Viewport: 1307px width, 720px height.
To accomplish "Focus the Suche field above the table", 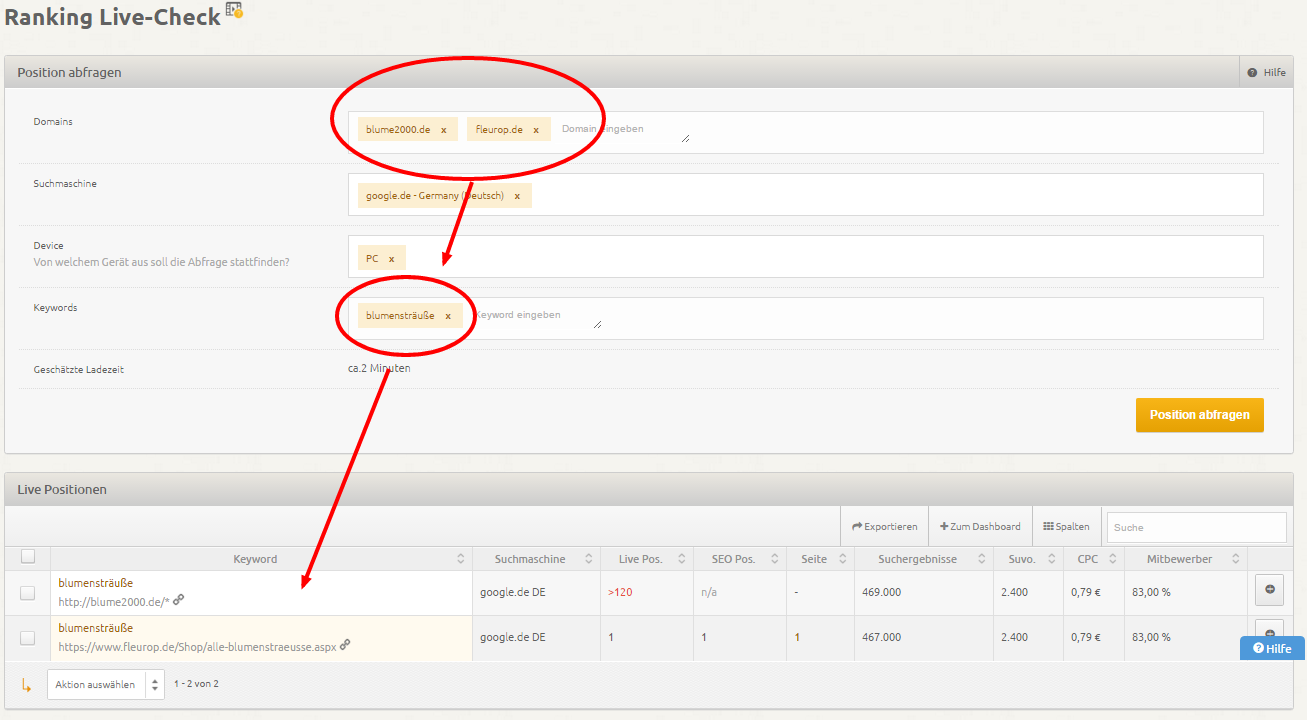I will 1196,527.
